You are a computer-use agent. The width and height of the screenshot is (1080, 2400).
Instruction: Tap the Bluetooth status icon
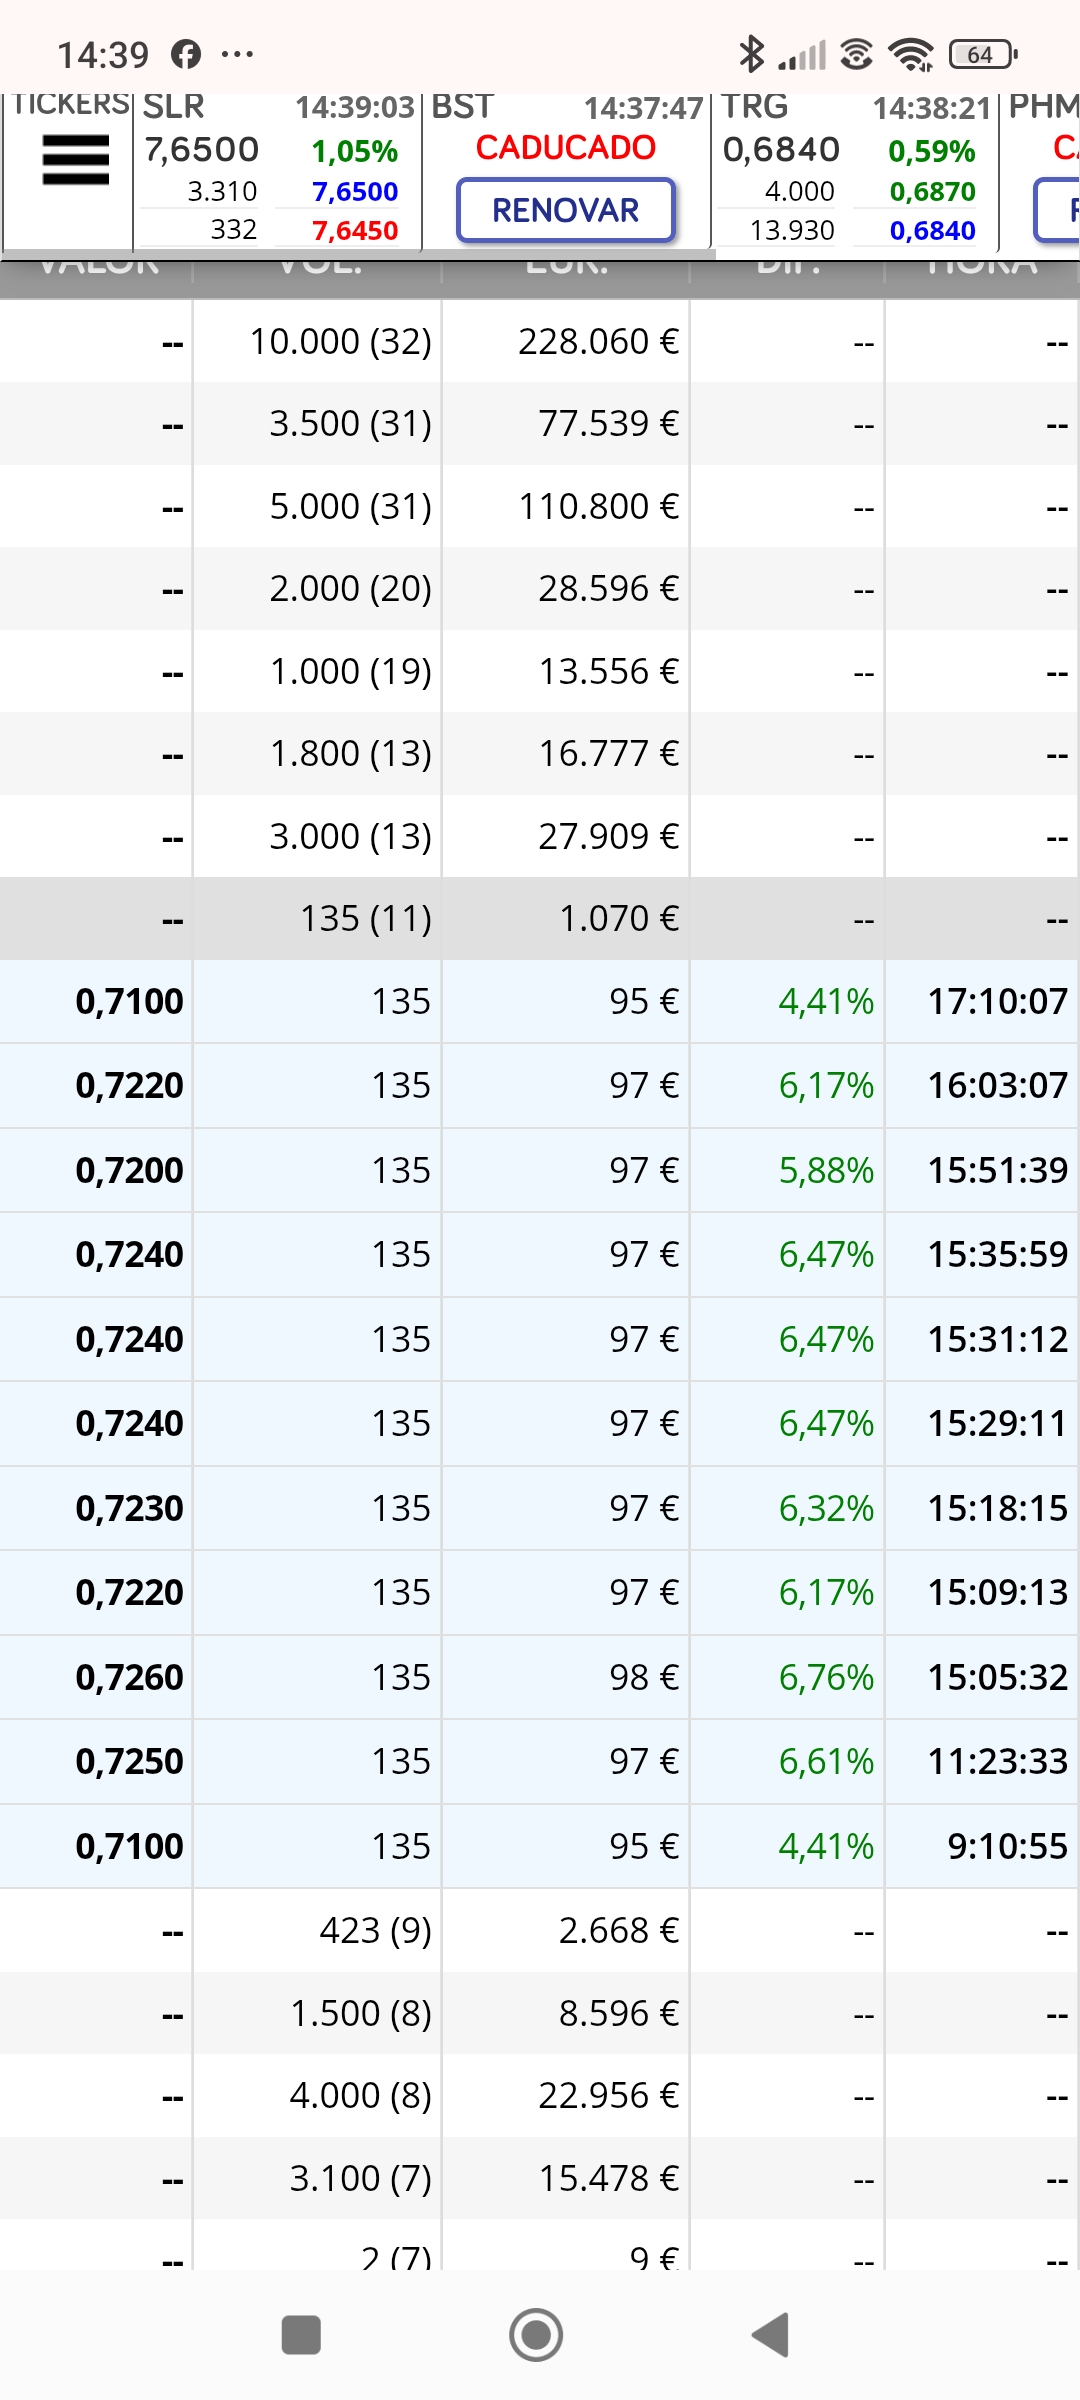tap(751, 54)
